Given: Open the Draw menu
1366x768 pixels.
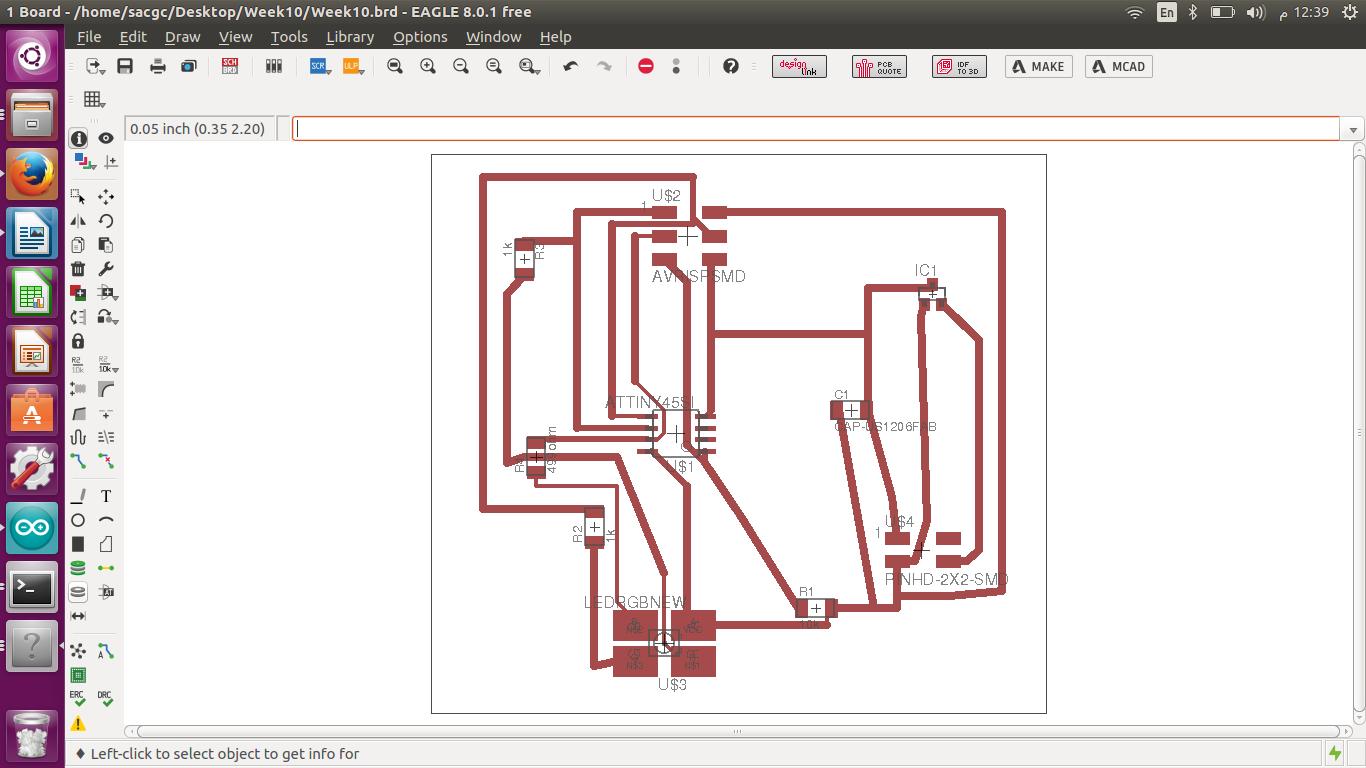Looking at the screenshot, I should click(x=183, y=37).
